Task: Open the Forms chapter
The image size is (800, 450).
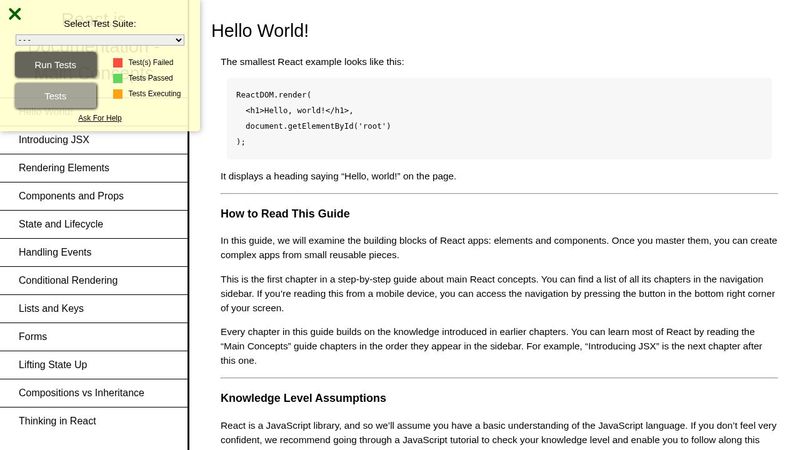Action: coord(94,336)
